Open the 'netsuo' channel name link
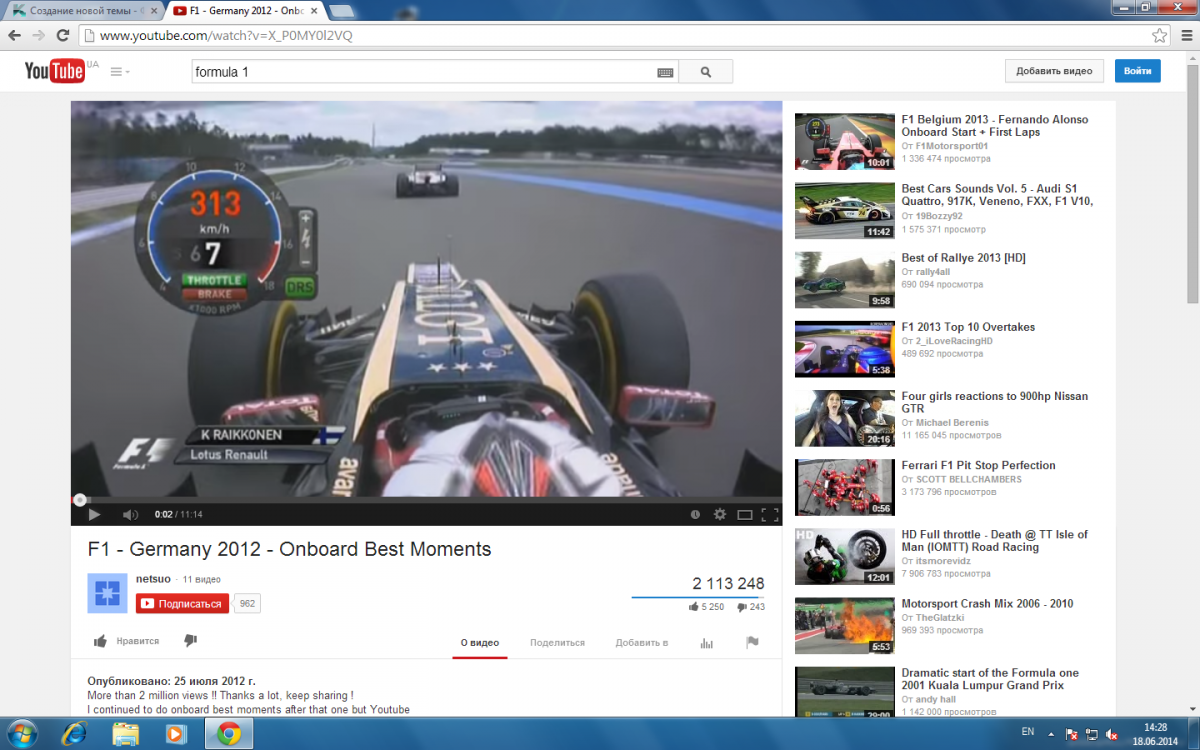Viewport: 1200px width, 750px height. [153, 579]
